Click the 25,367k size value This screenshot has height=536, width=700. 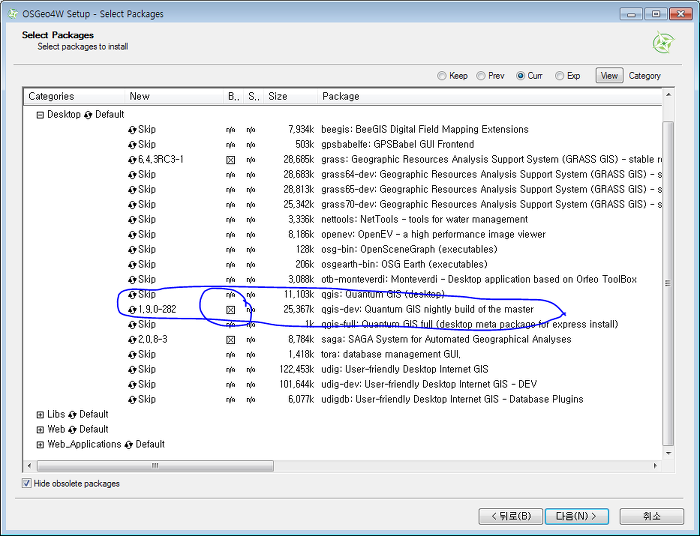(x=299, y=309)
